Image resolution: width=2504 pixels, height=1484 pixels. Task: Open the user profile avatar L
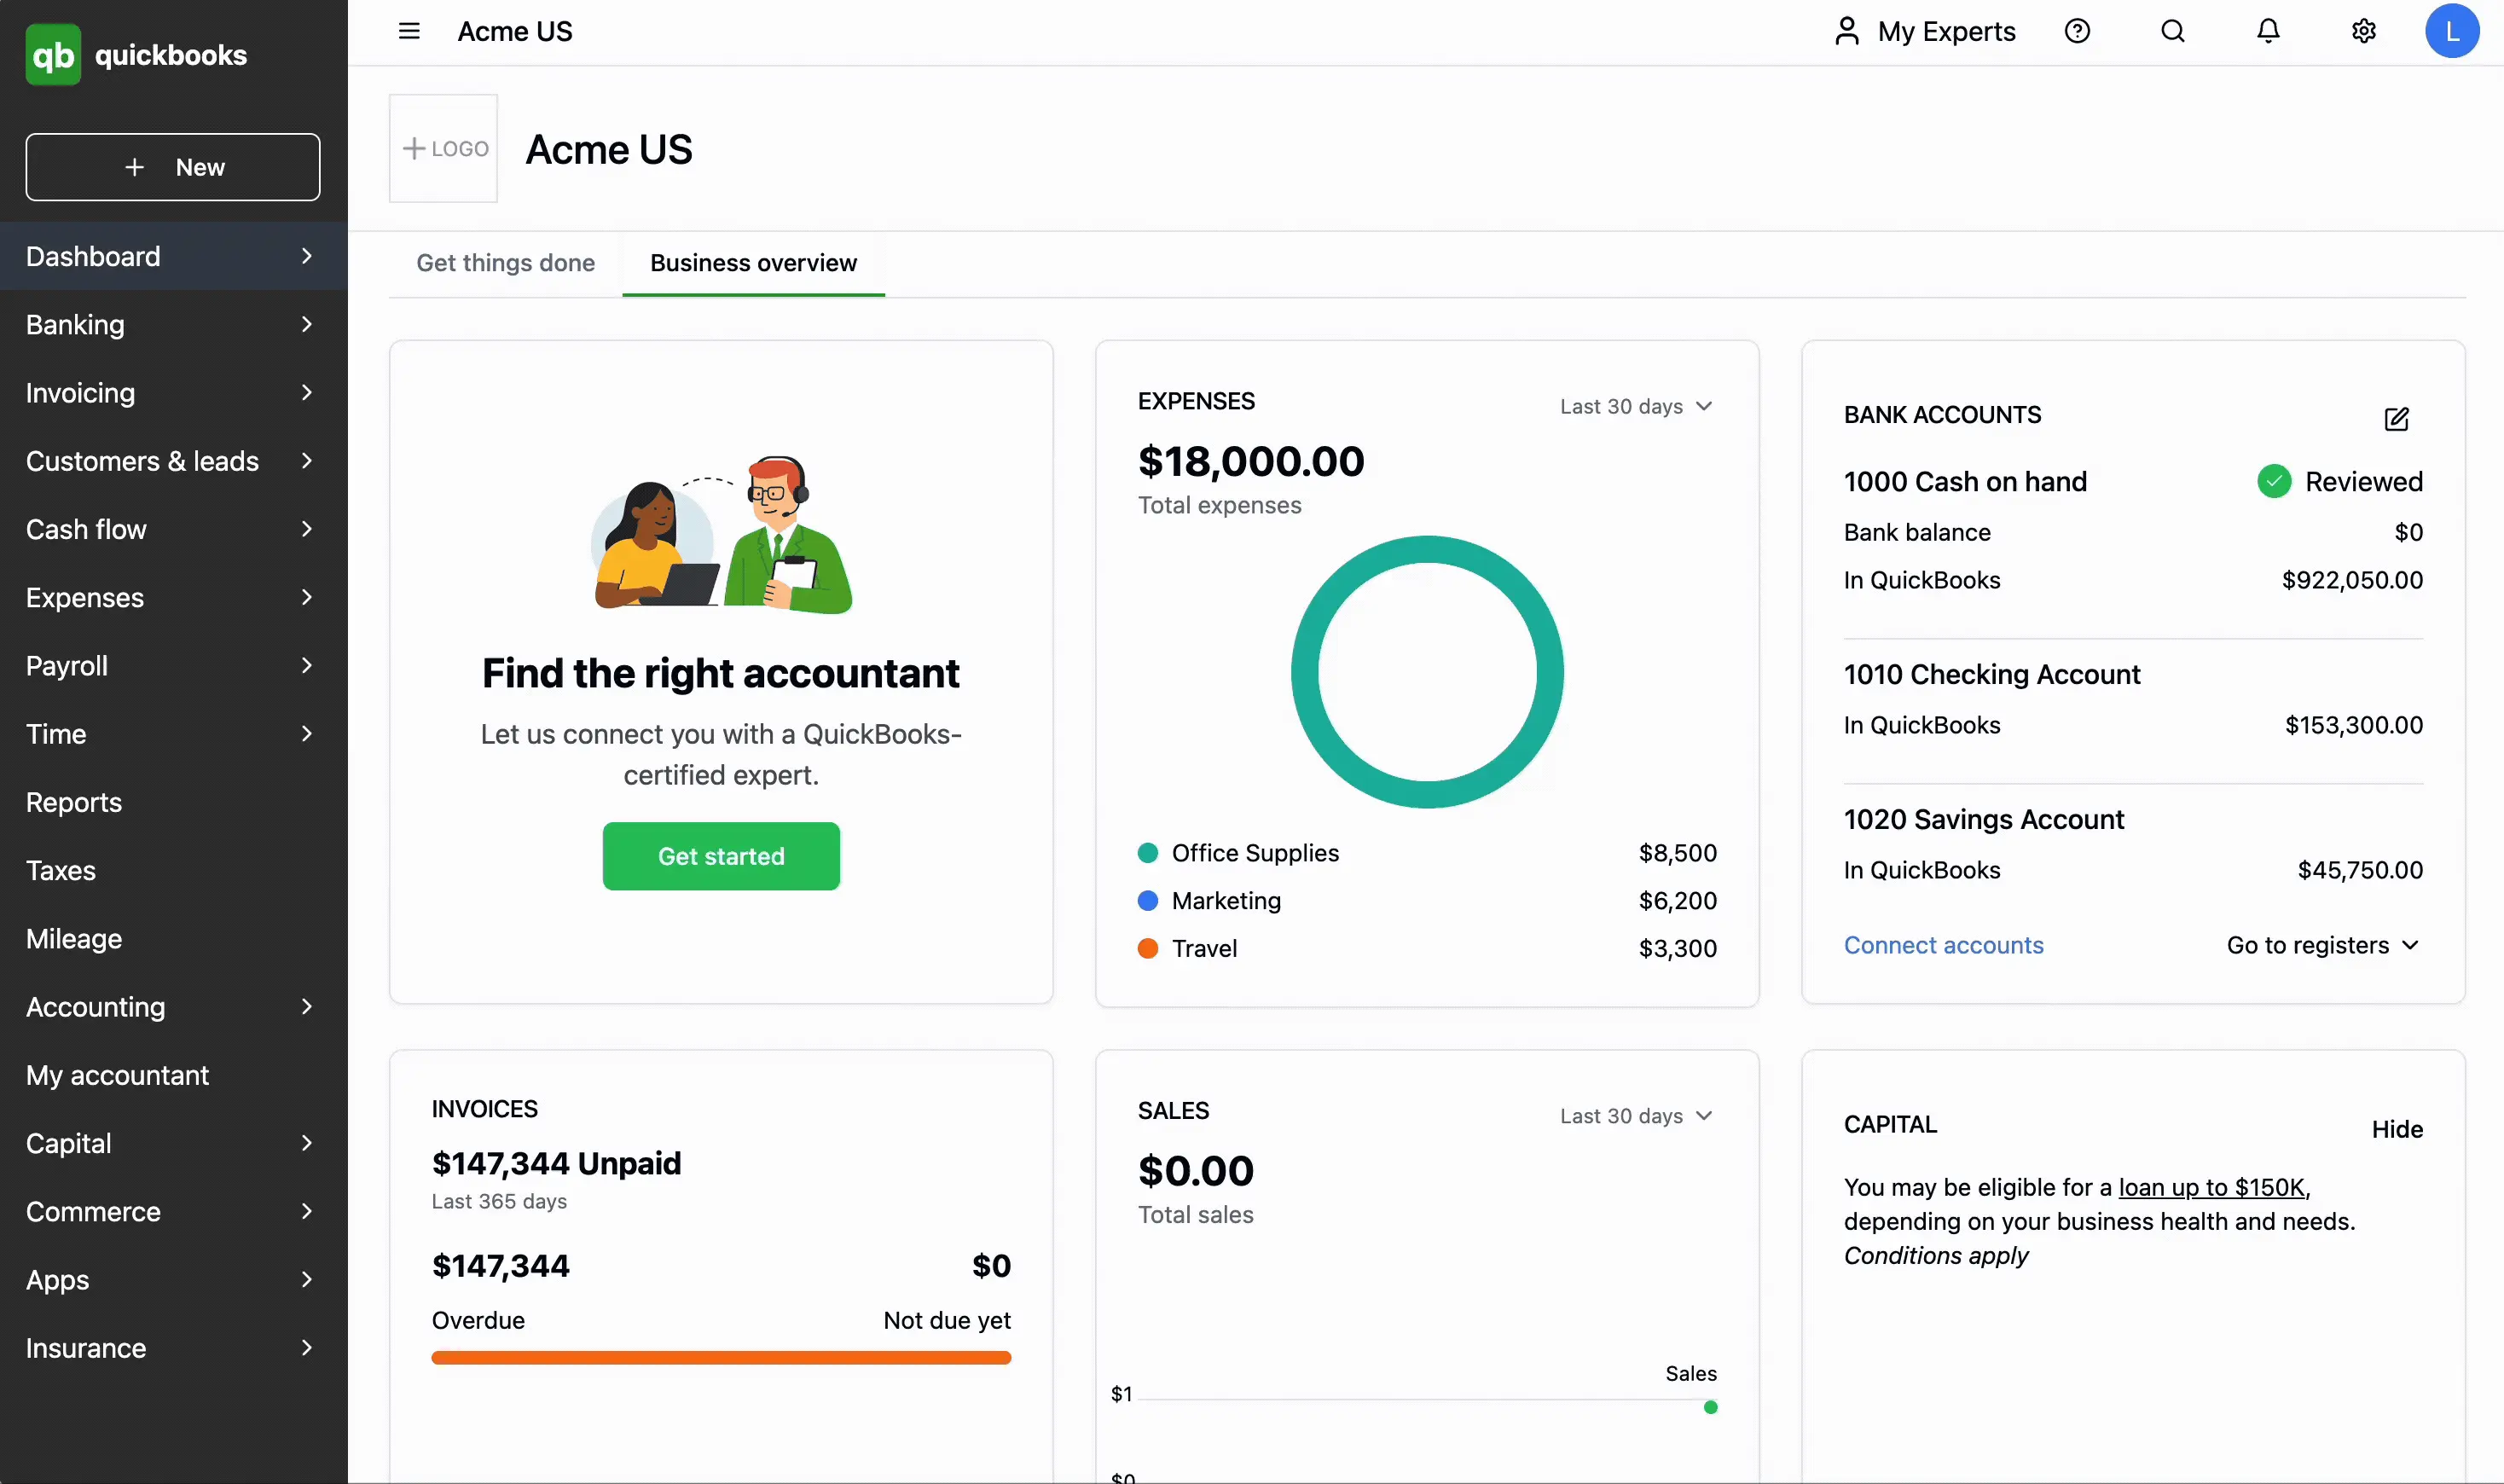pyautogui.click(x=2452, y=31)
